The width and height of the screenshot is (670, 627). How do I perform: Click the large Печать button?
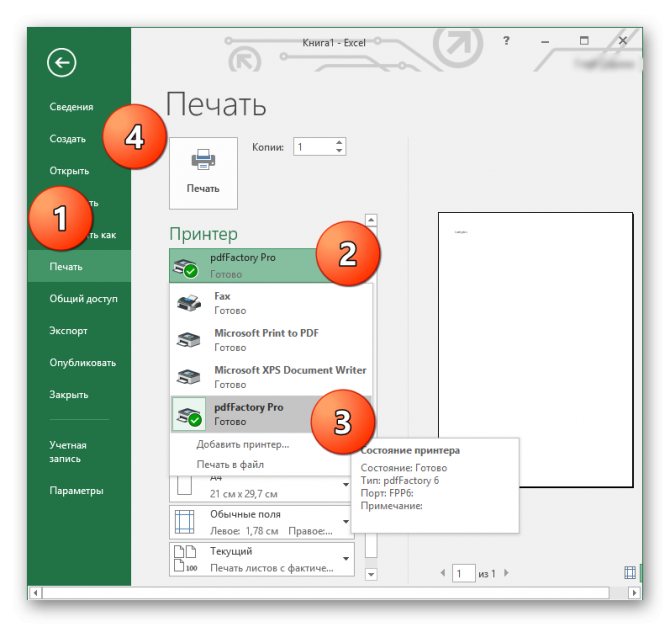coord(203,173)
